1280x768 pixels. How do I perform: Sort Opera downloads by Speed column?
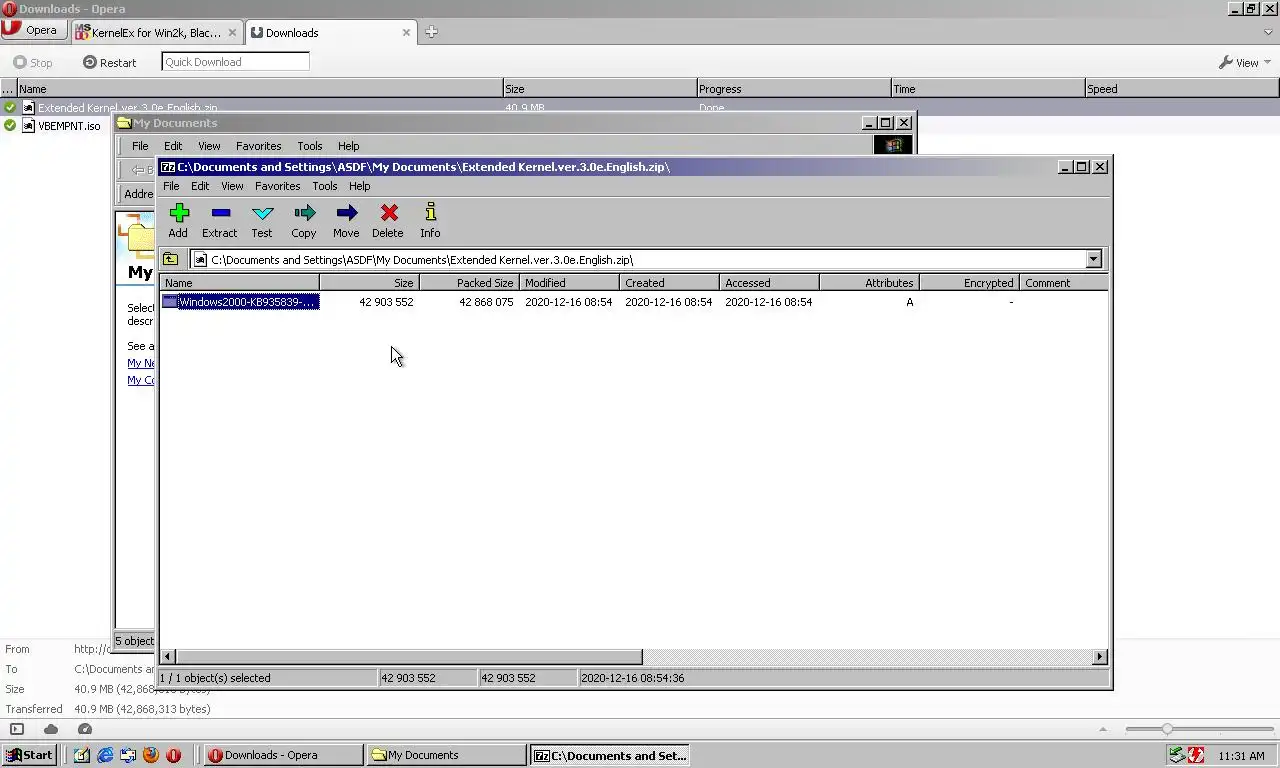click(x=1182, y=89)
